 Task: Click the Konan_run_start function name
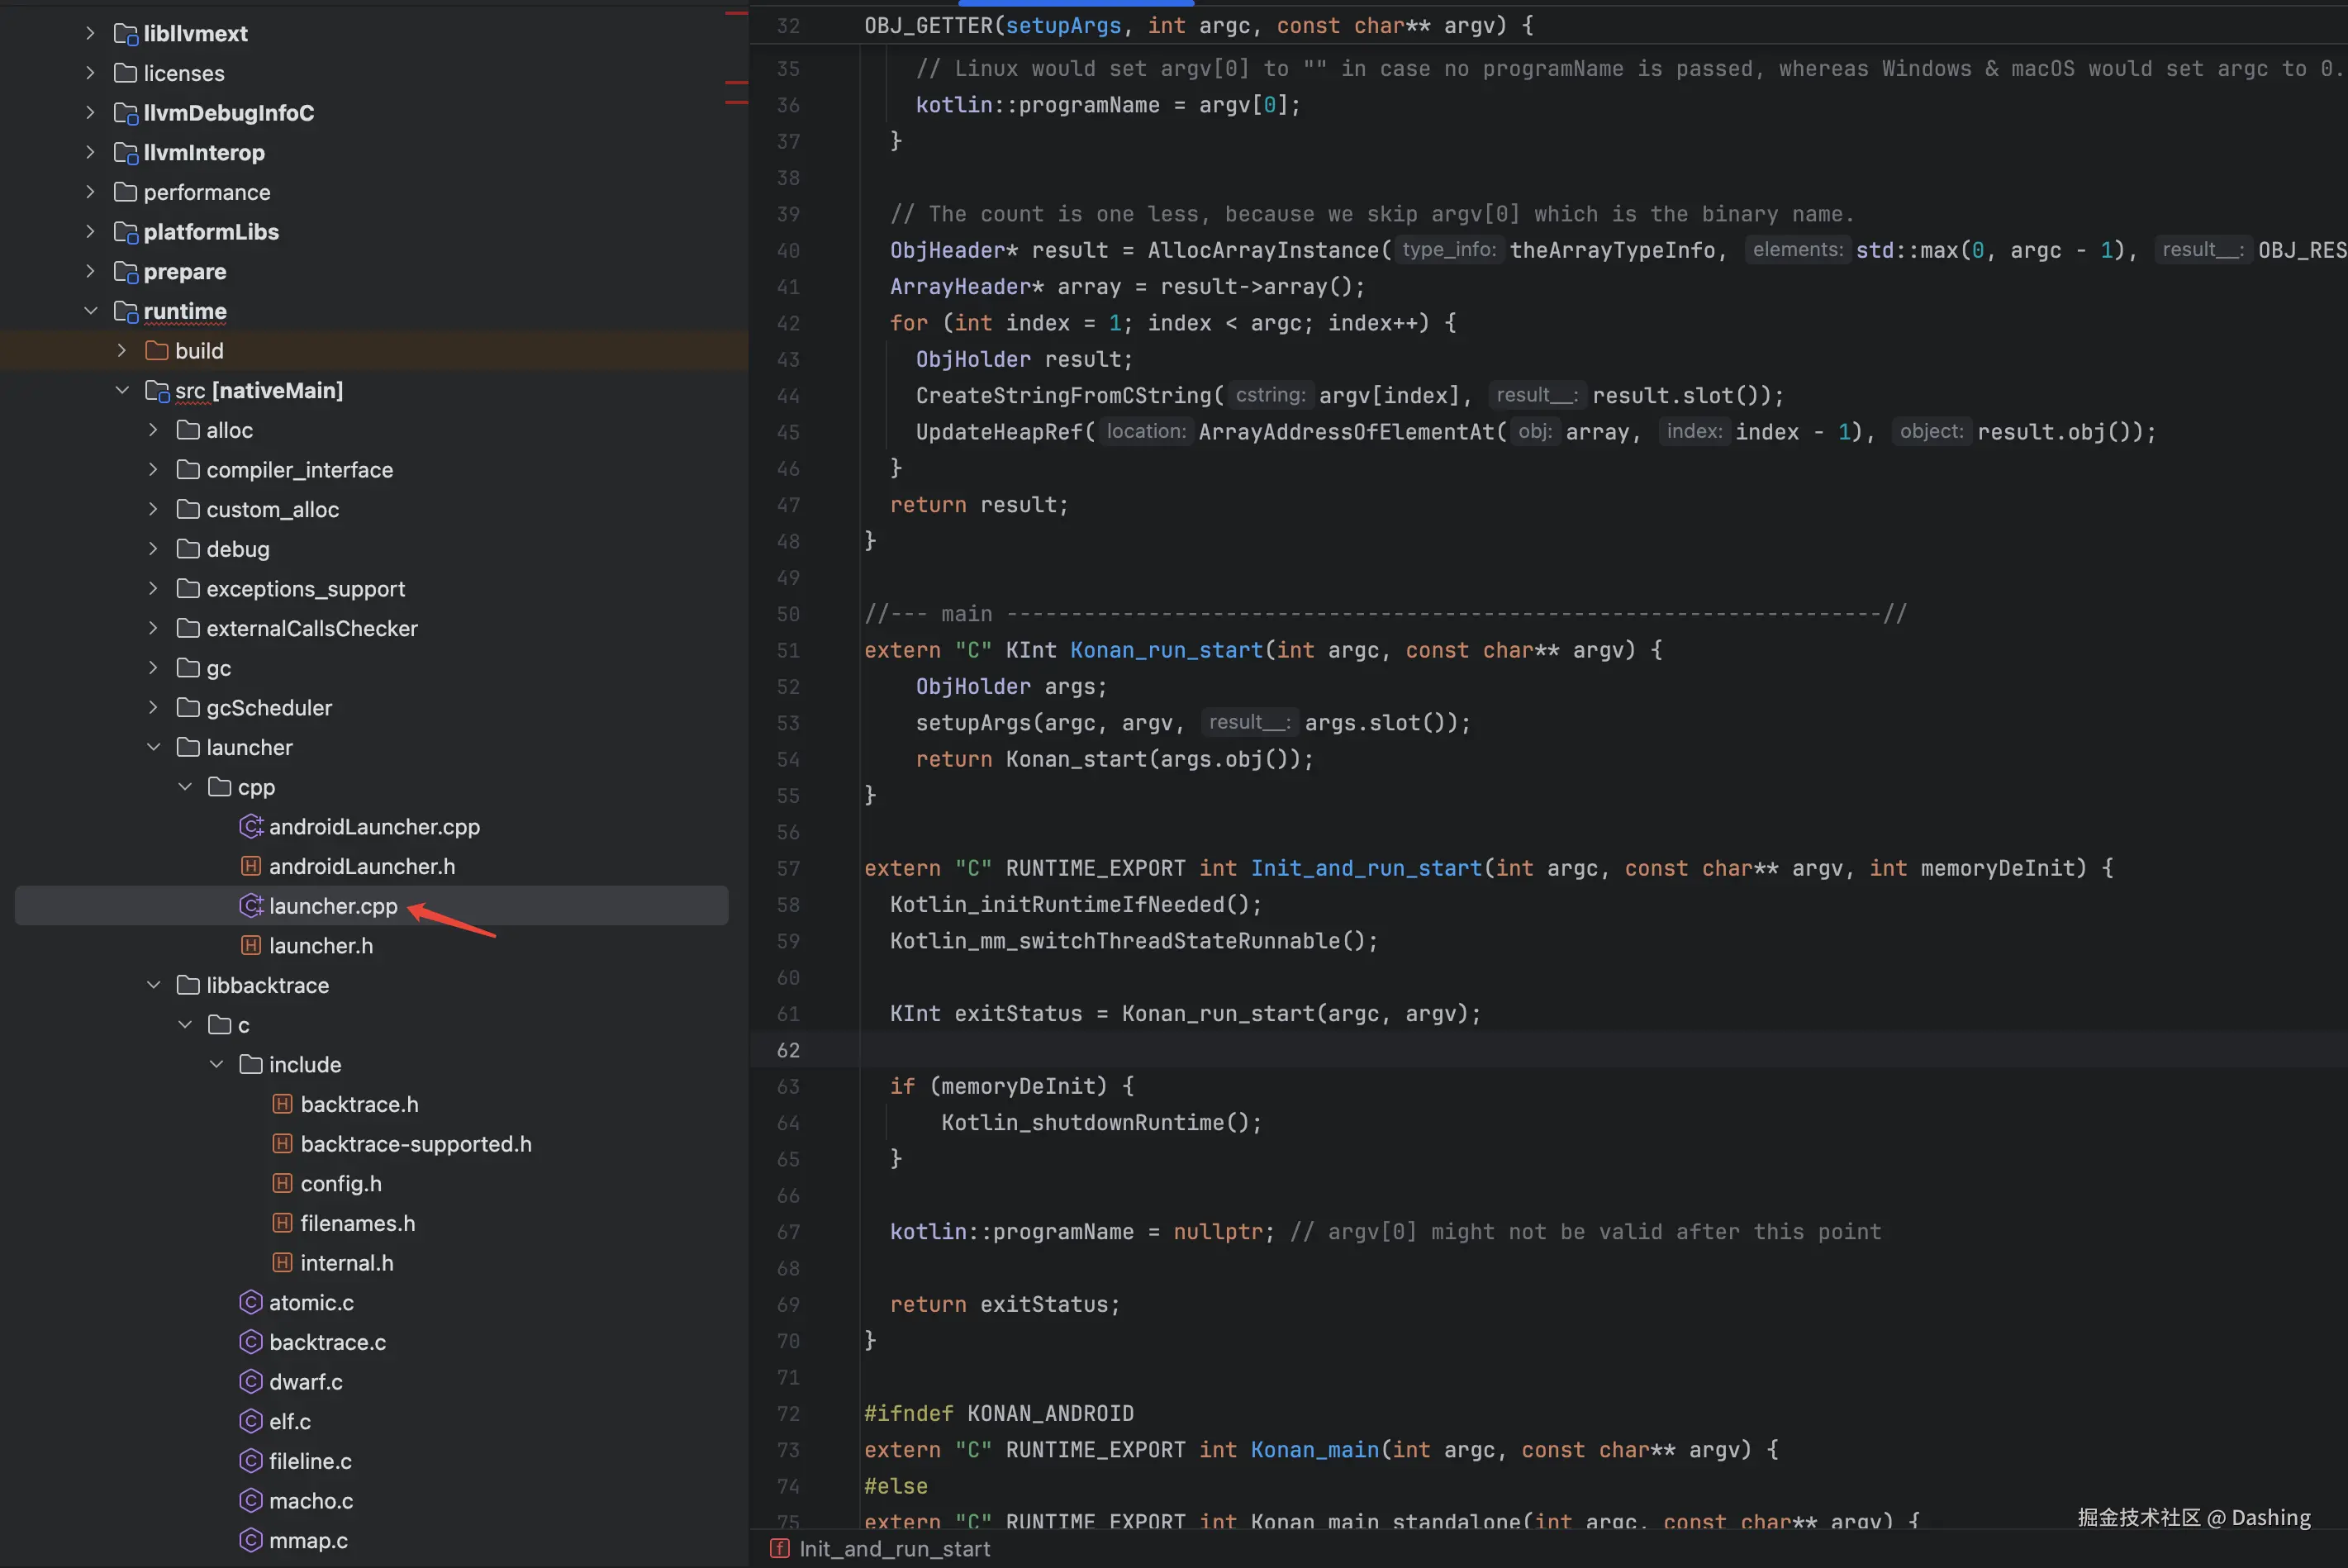(1166, 650)
